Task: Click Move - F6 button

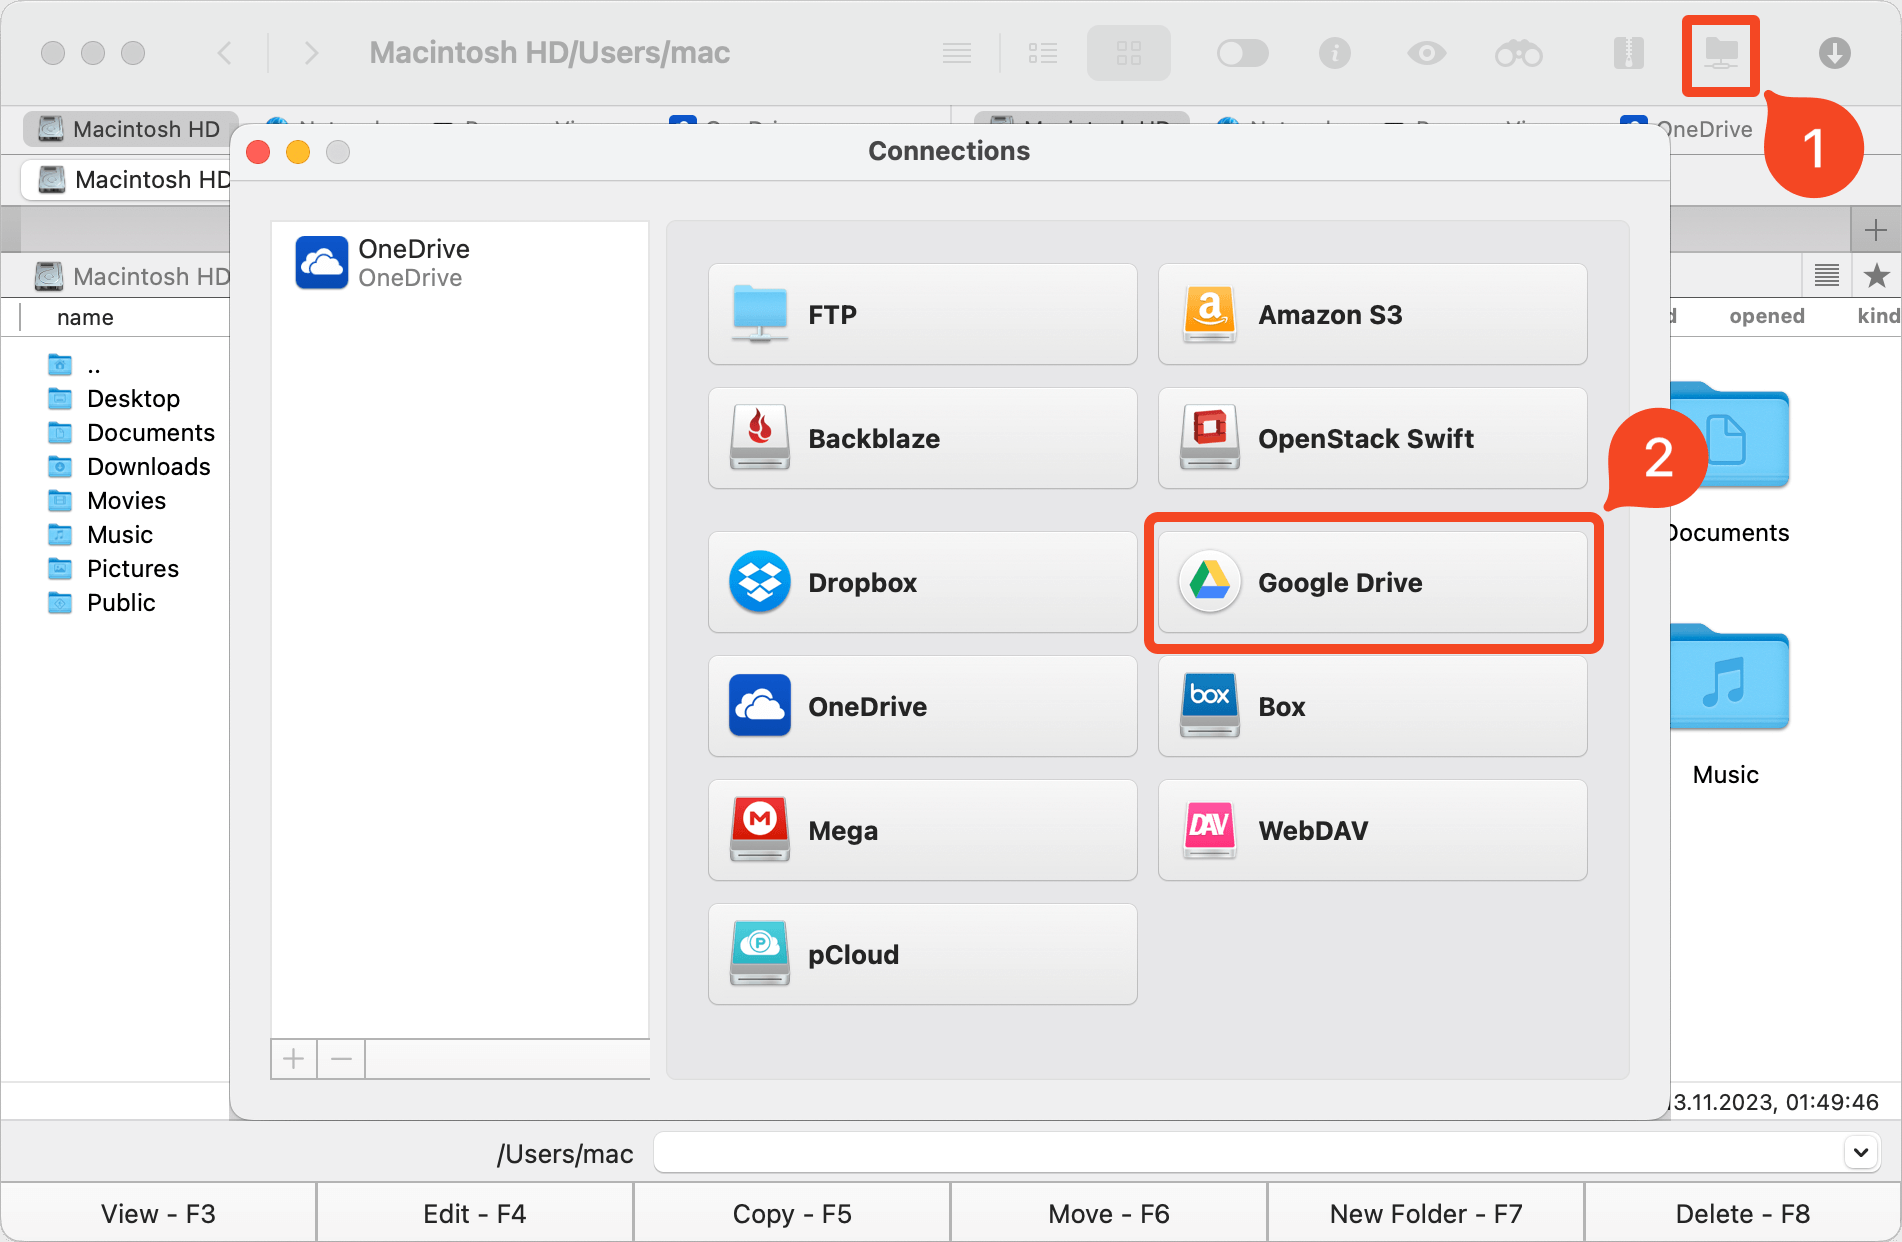Action: [x=1109, y=1213]
